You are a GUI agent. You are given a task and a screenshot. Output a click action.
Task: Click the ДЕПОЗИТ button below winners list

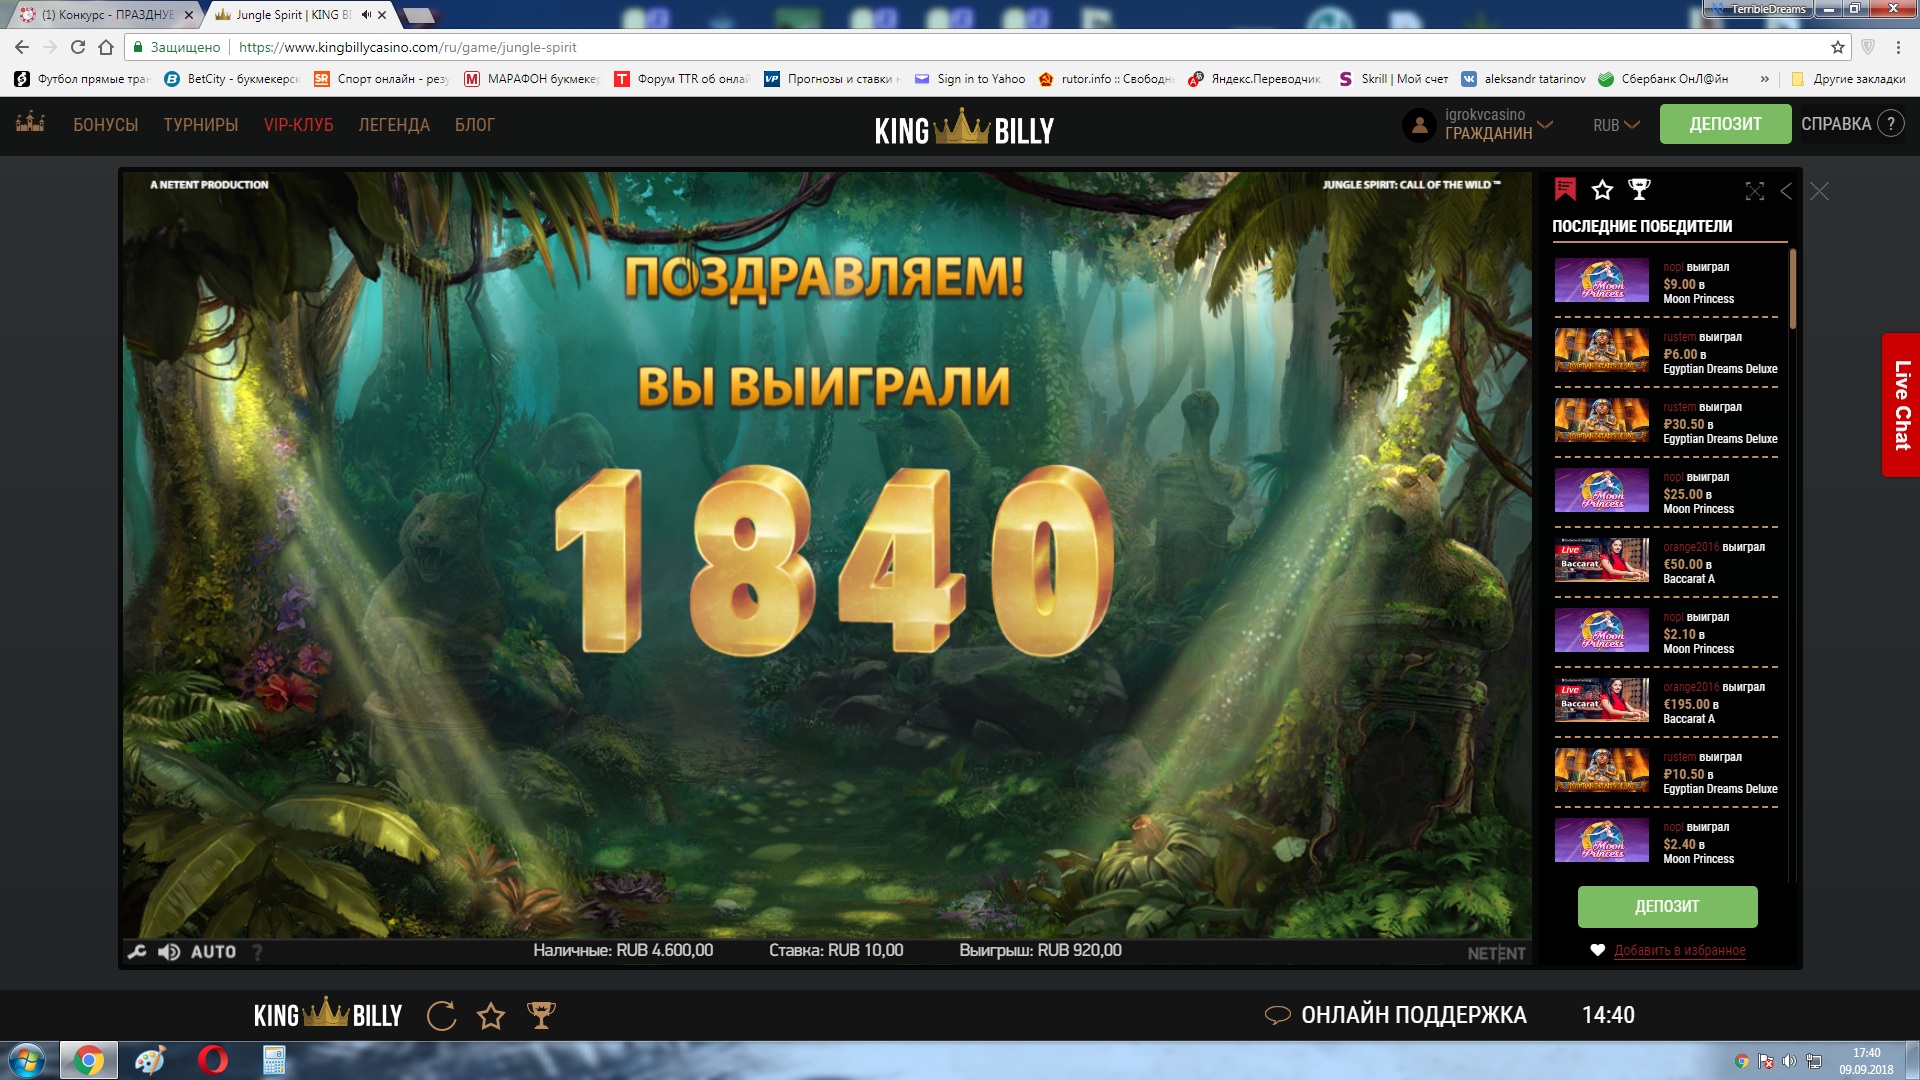[x=1667, y=906]
